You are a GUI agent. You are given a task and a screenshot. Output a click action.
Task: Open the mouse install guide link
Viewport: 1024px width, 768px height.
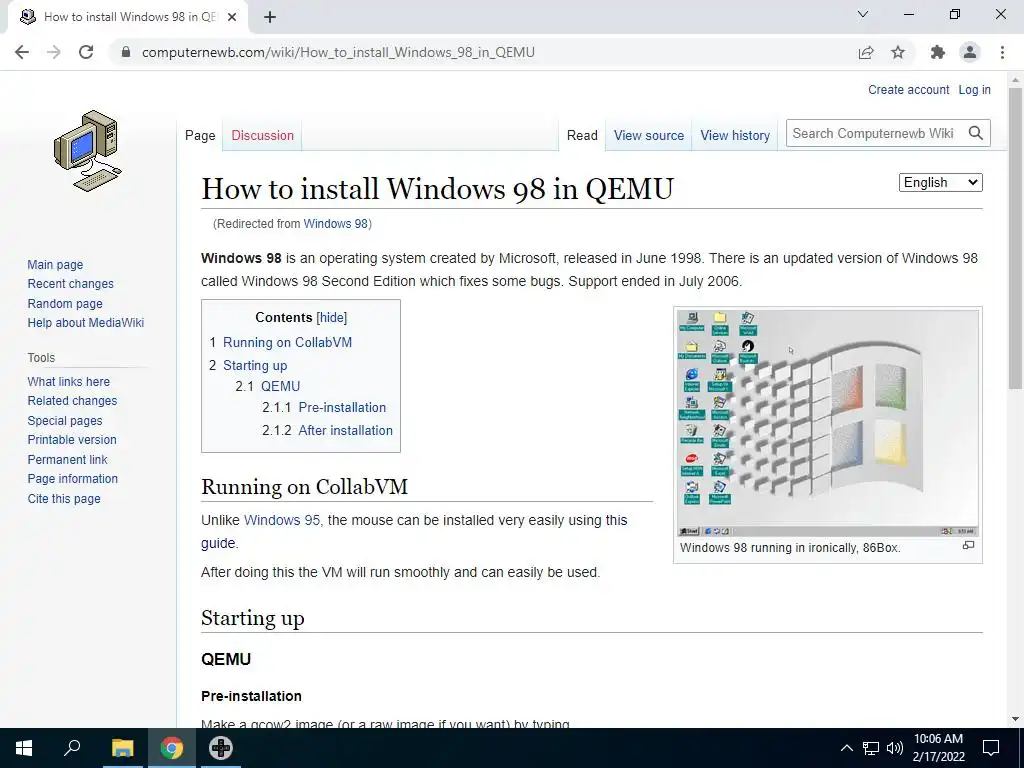217,543
